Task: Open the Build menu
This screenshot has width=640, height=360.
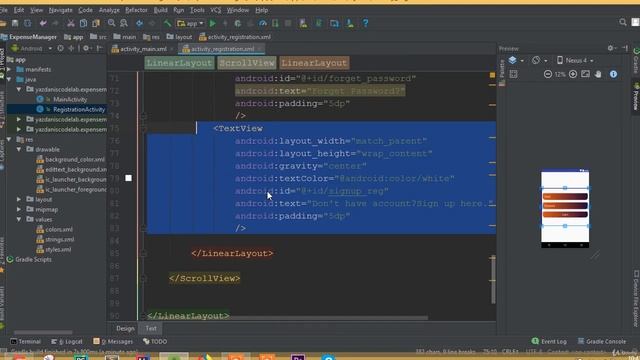Action: [x=160, y=10]
